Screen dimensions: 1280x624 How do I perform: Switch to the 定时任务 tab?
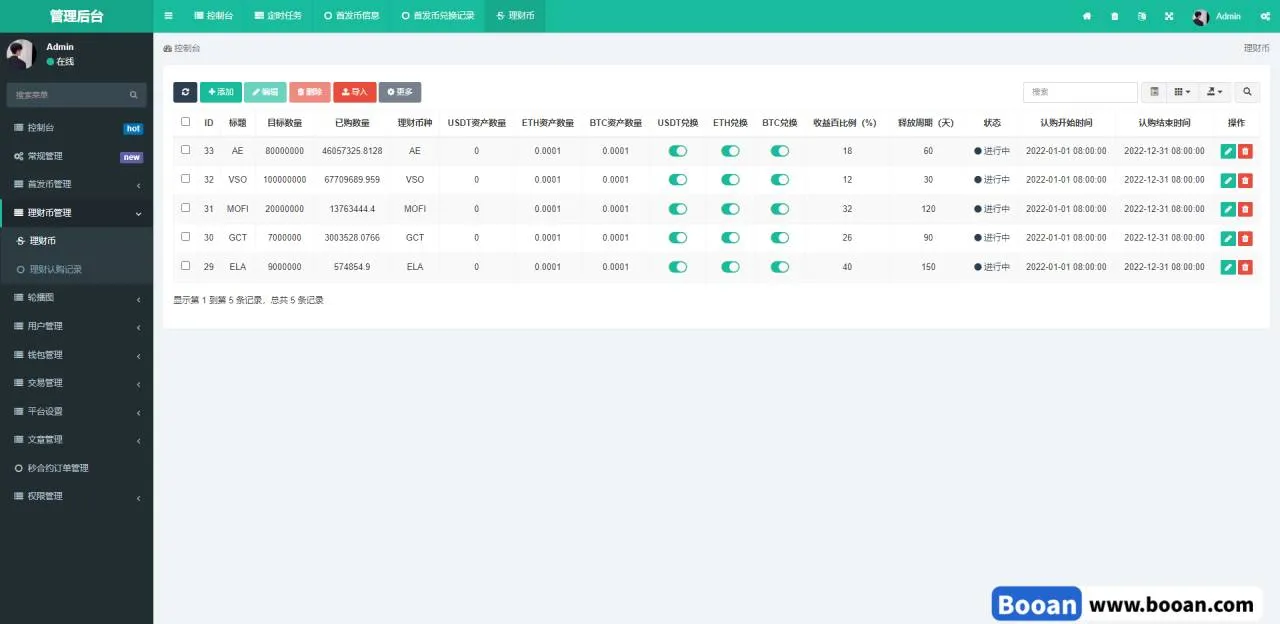pos(278,16)
